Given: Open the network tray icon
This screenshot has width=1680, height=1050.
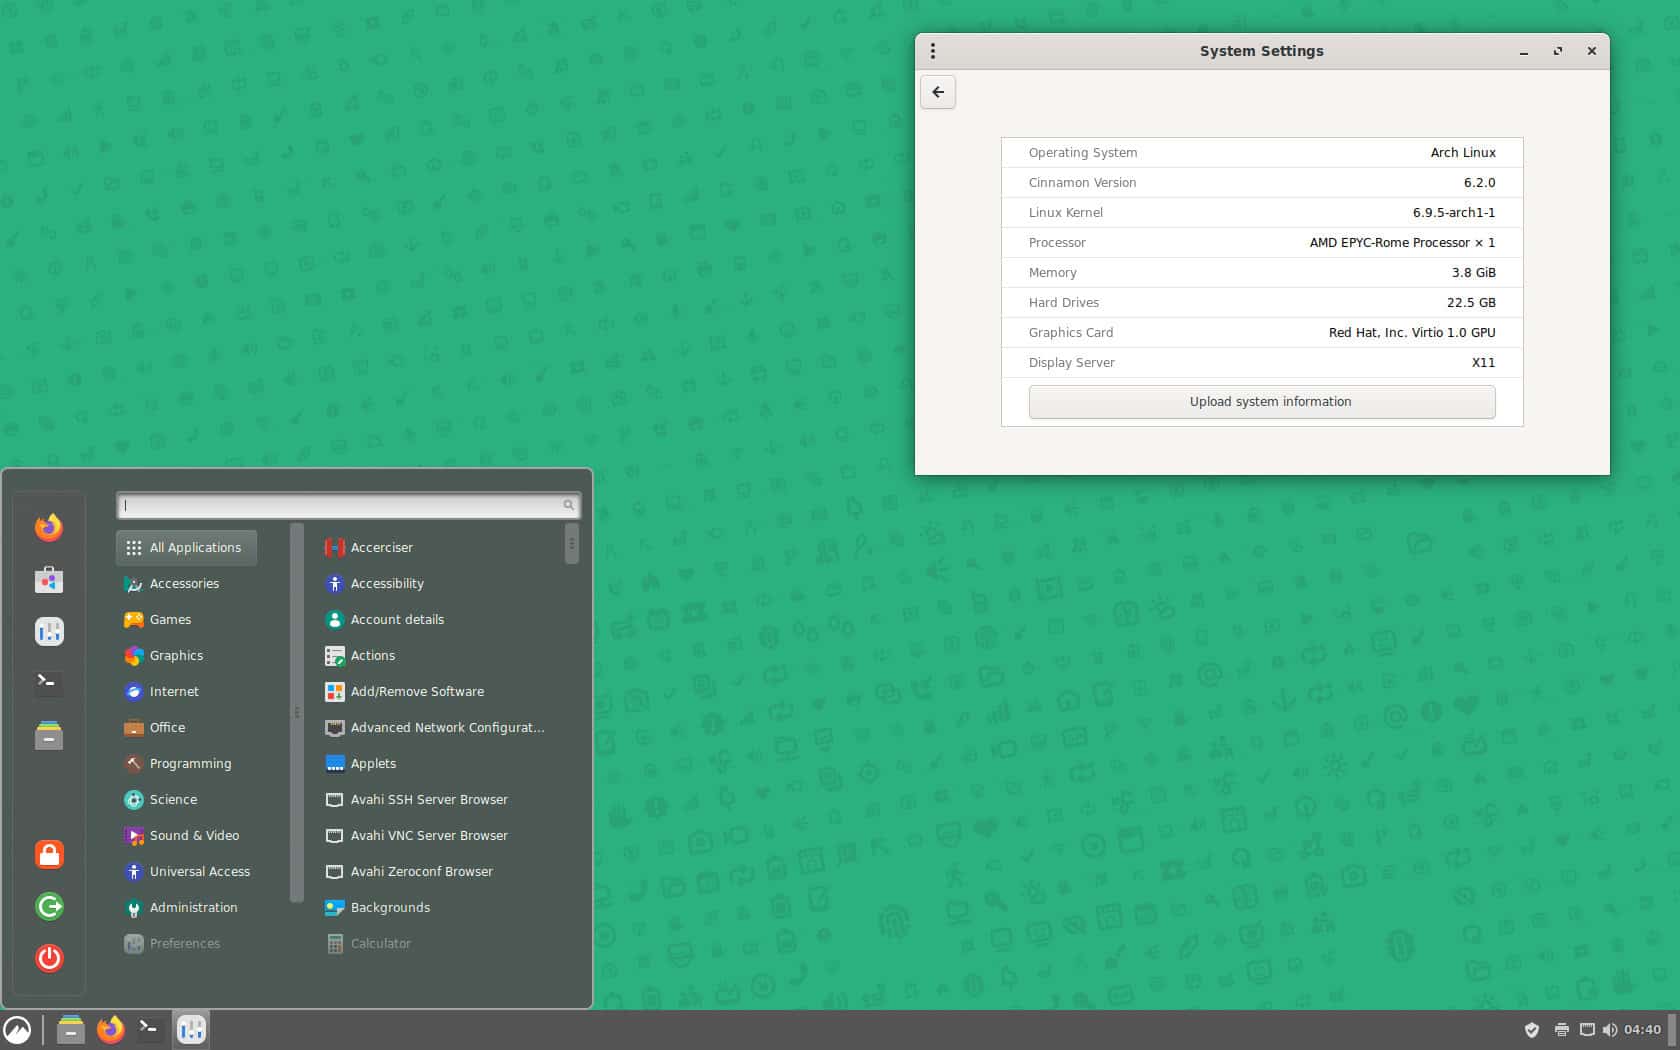Looking at the screenshot, I should pyautogui.click(x=1586, y=1029).
